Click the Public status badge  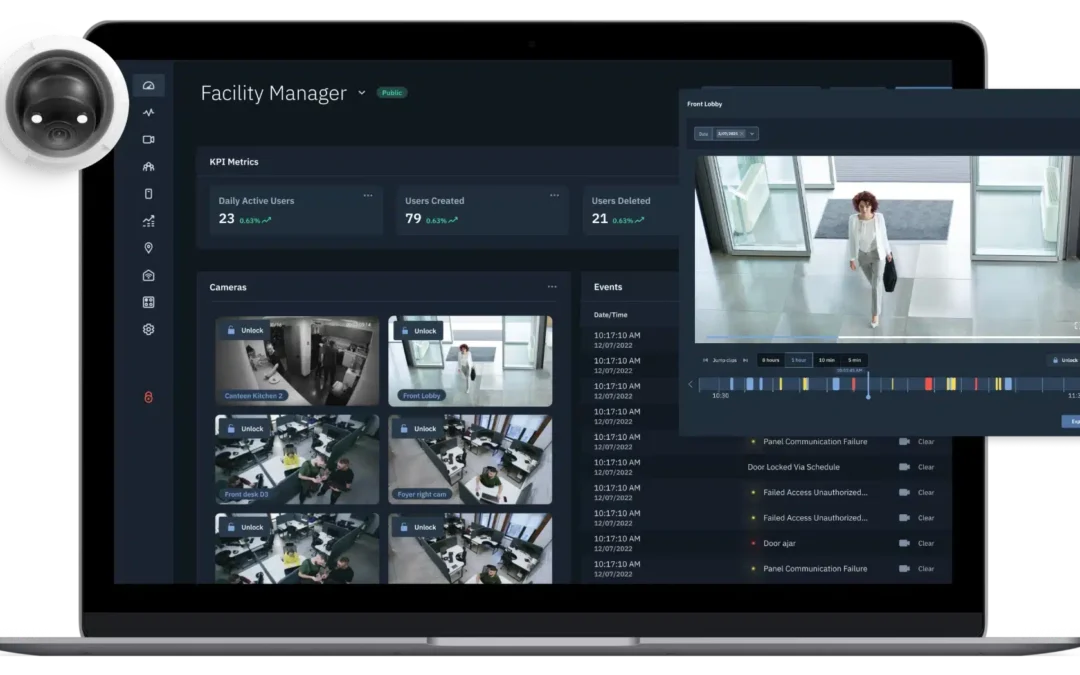click(392, 93)
